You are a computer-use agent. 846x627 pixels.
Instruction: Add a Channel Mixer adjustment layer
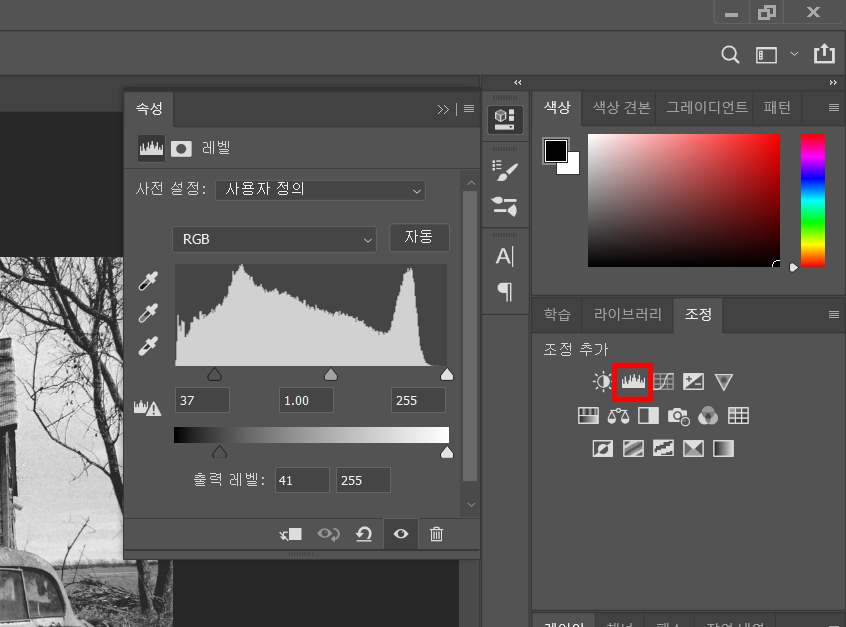(x=708, y=416)
